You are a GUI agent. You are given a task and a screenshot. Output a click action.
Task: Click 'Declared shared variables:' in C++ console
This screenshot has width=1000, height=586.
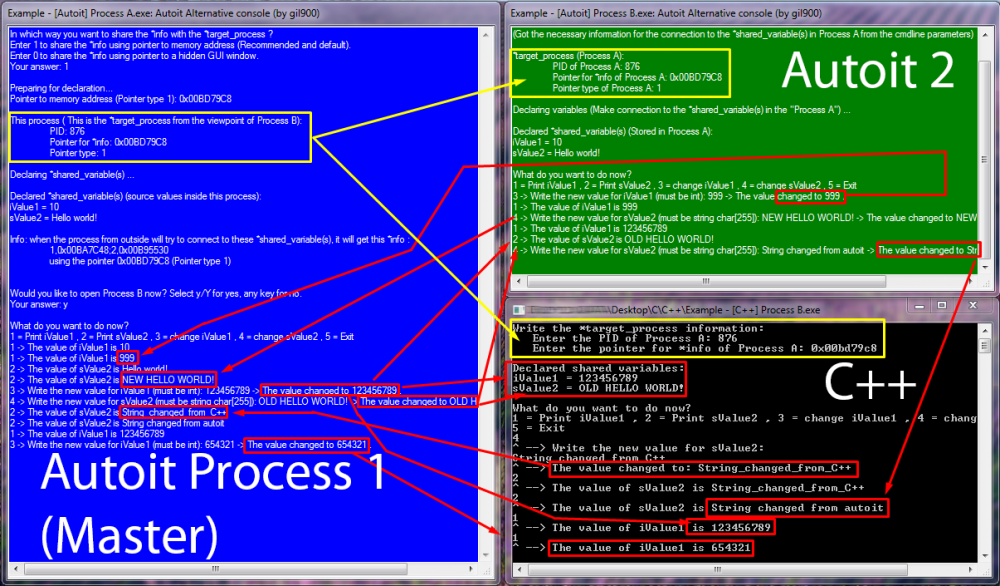click(598, 368)
